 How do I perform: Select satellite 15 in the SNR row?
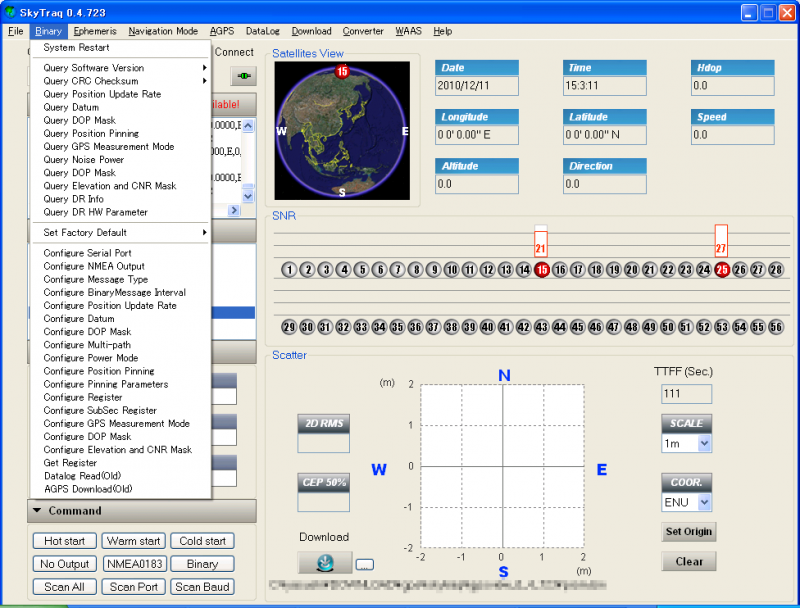[542, 270]
